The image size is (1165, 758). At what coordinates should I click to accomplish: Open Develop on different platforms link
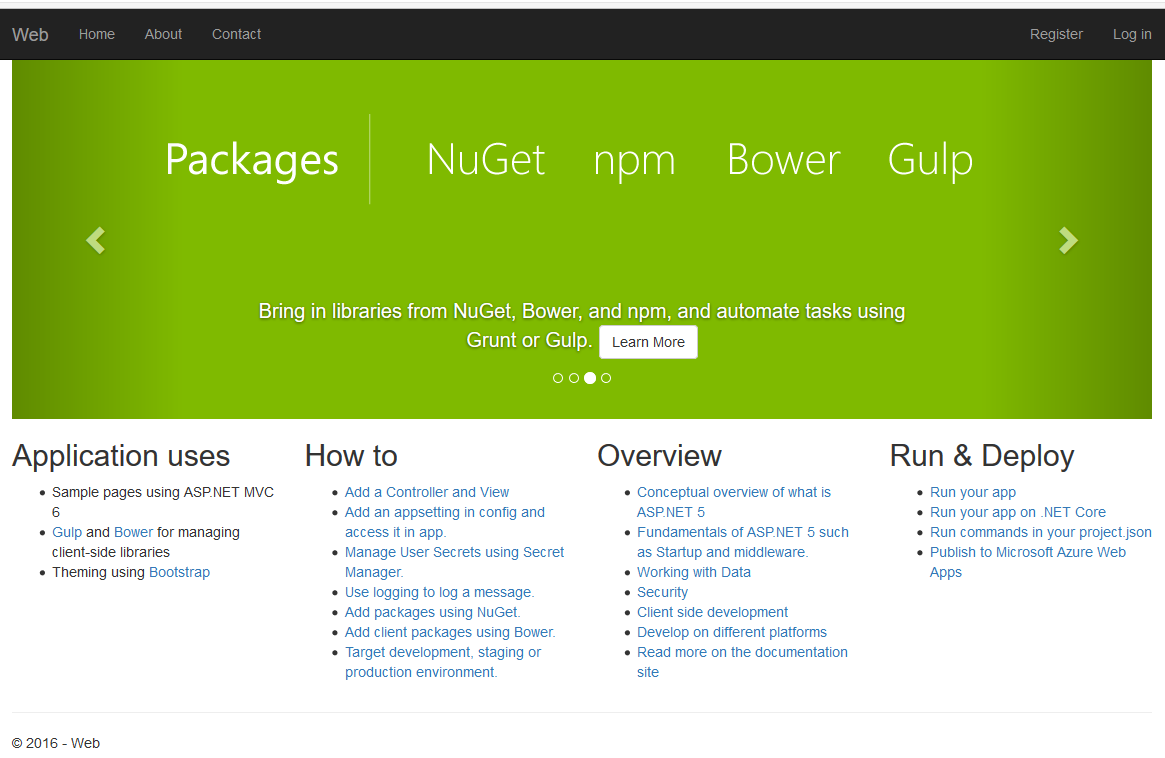732,632
